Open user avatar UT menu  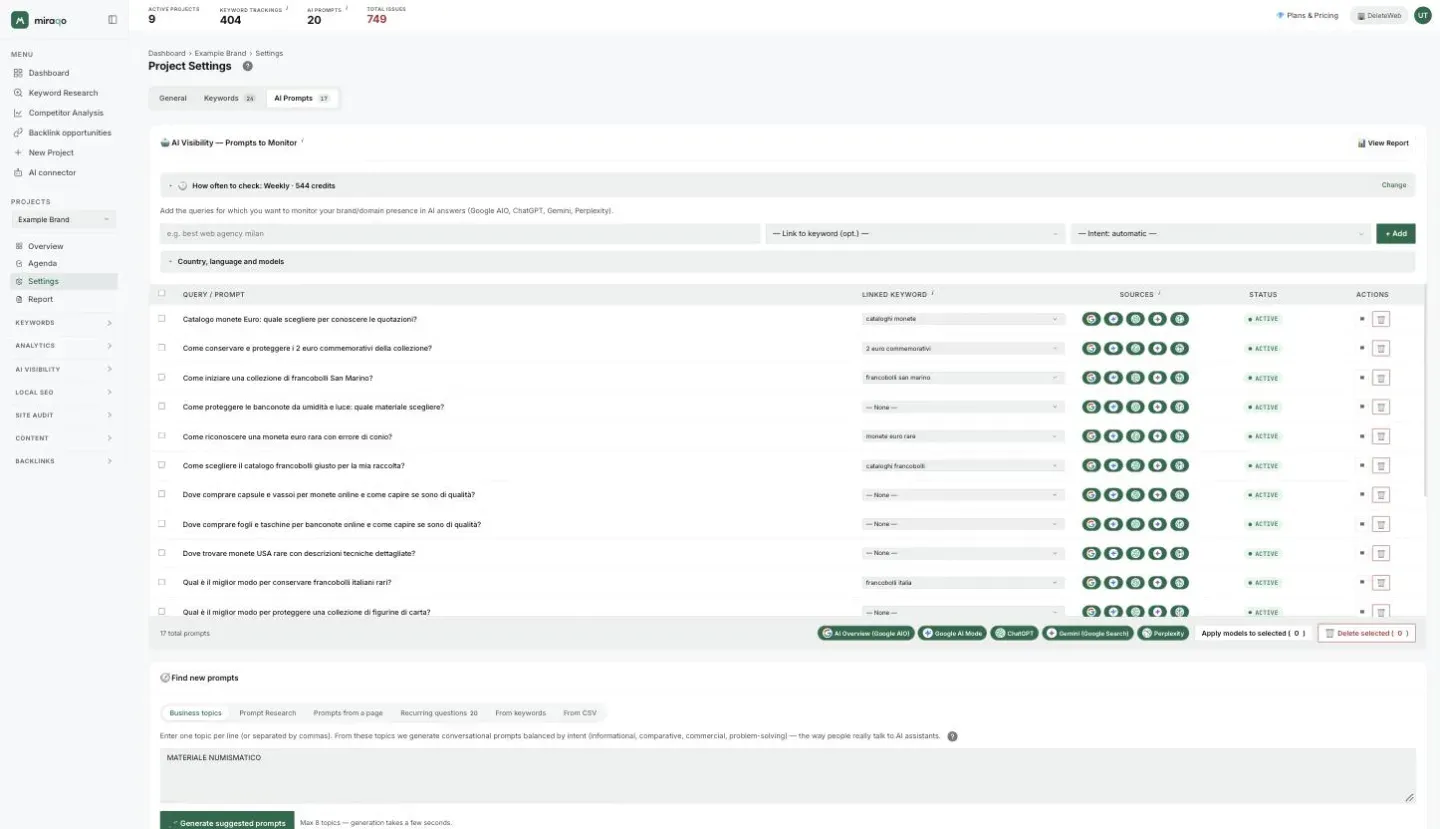[x=1422, y=15]
